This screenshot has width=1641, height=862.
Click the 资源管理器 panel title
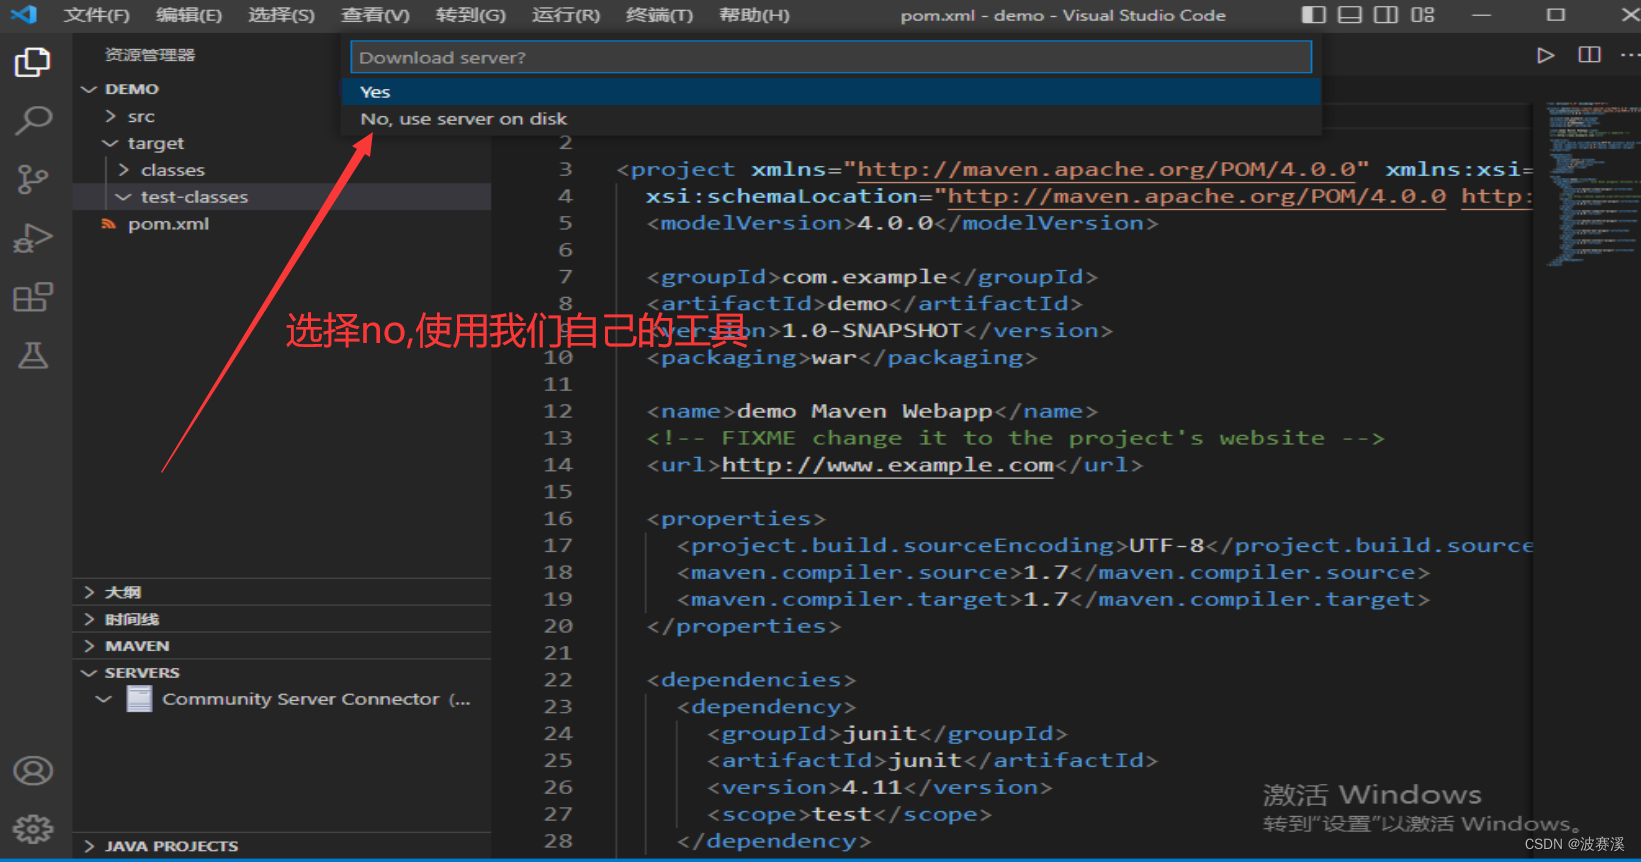click(150, 55)
